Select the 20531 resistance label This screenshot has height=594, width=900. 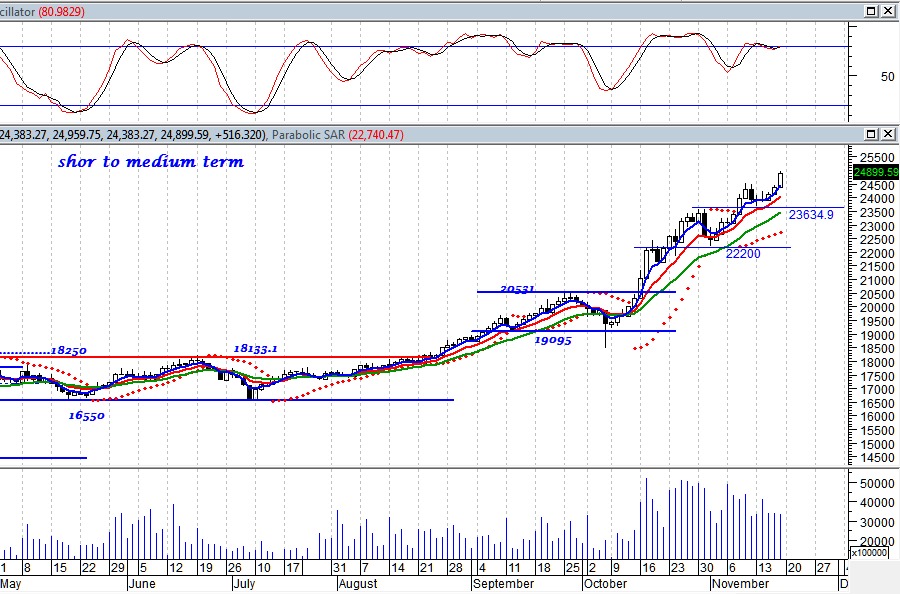(516, 288)
